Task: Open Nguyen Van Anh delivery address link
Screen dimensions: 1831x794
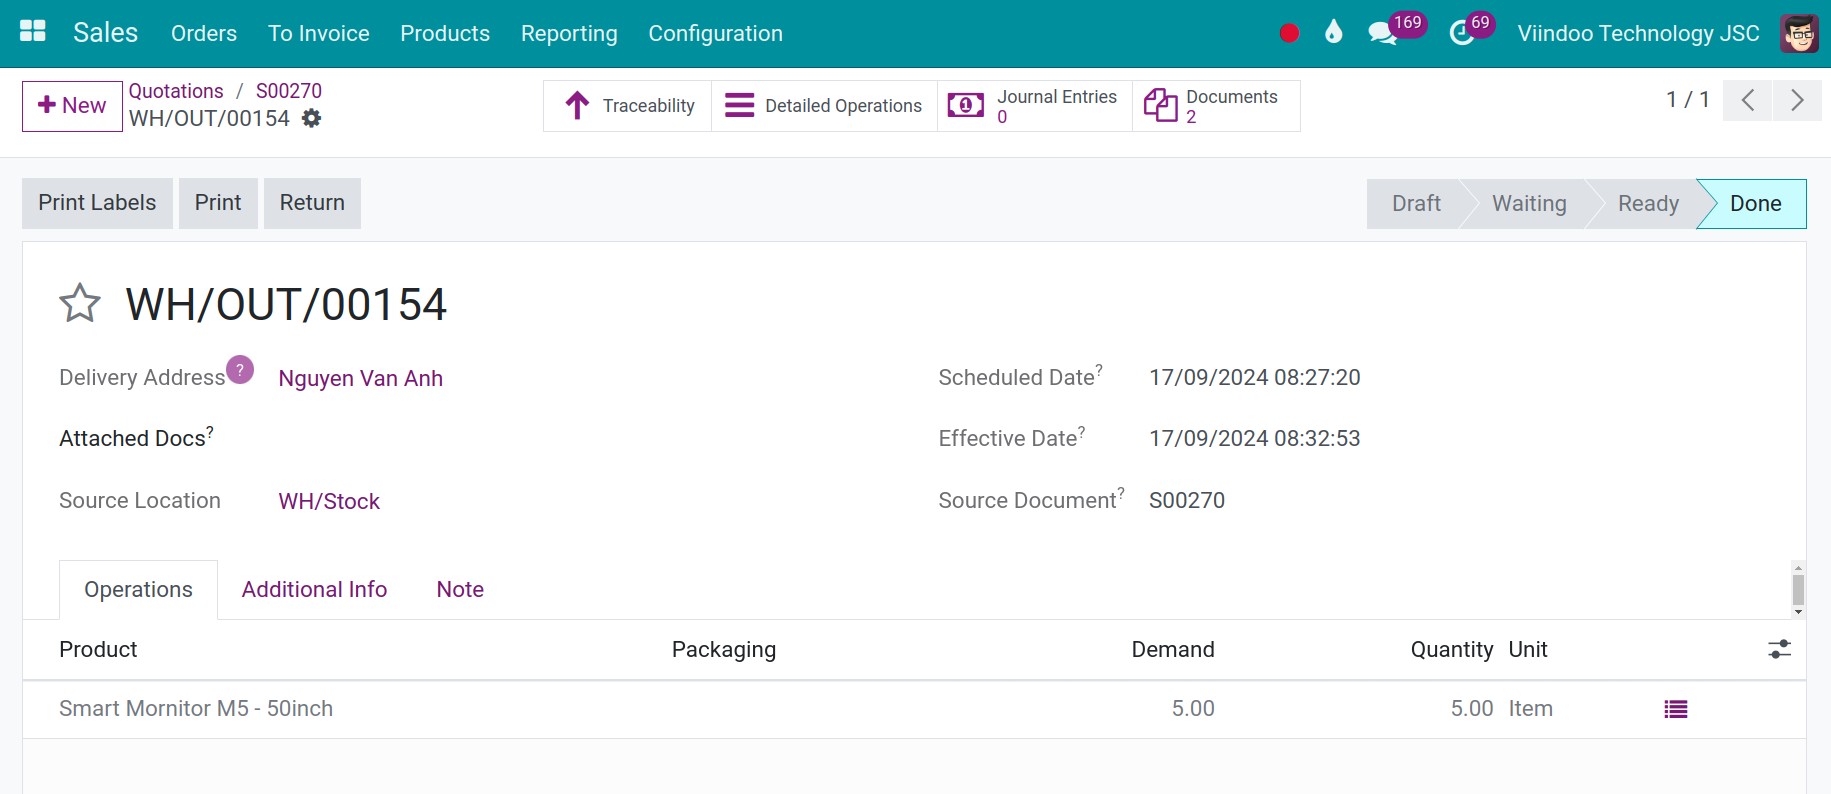Action: click(x=361, y=378)
